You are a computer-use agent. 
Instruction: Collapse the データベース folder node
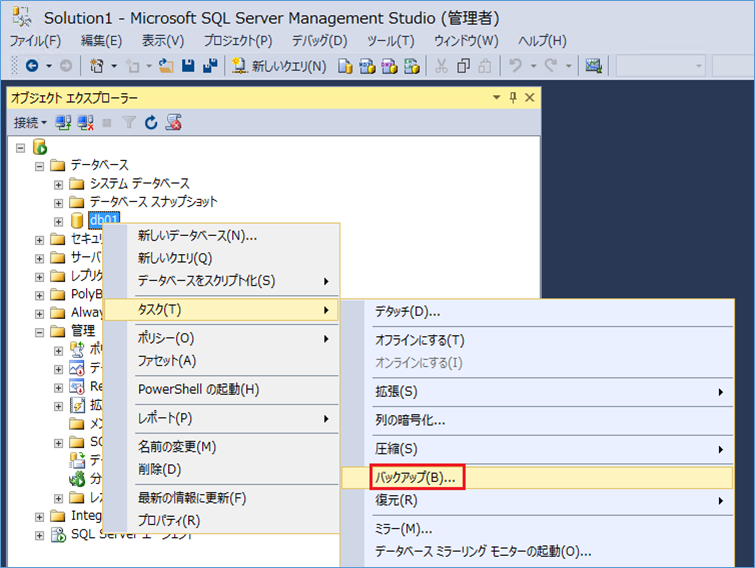(40, 165)
